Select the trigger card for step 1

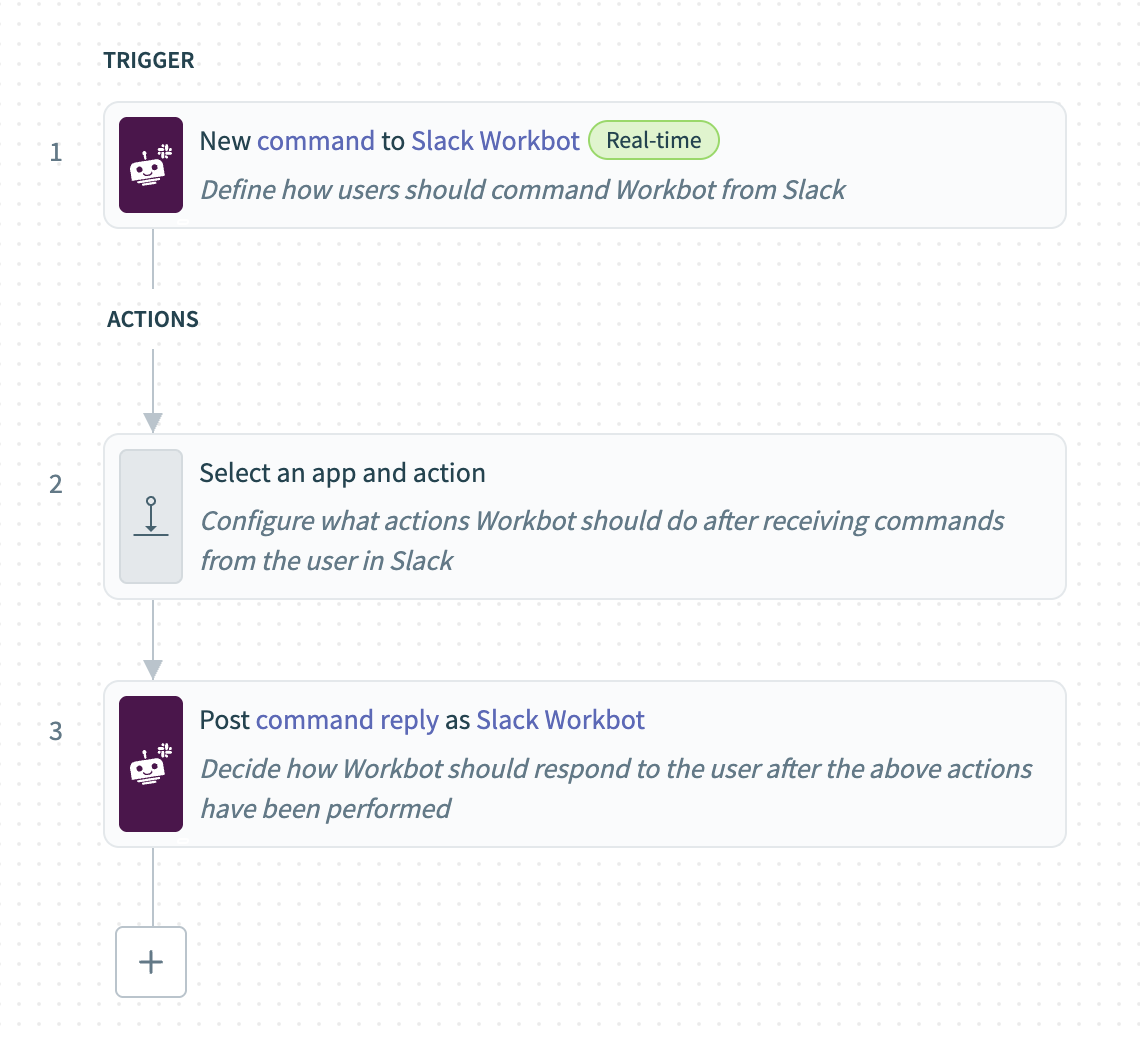585,165
